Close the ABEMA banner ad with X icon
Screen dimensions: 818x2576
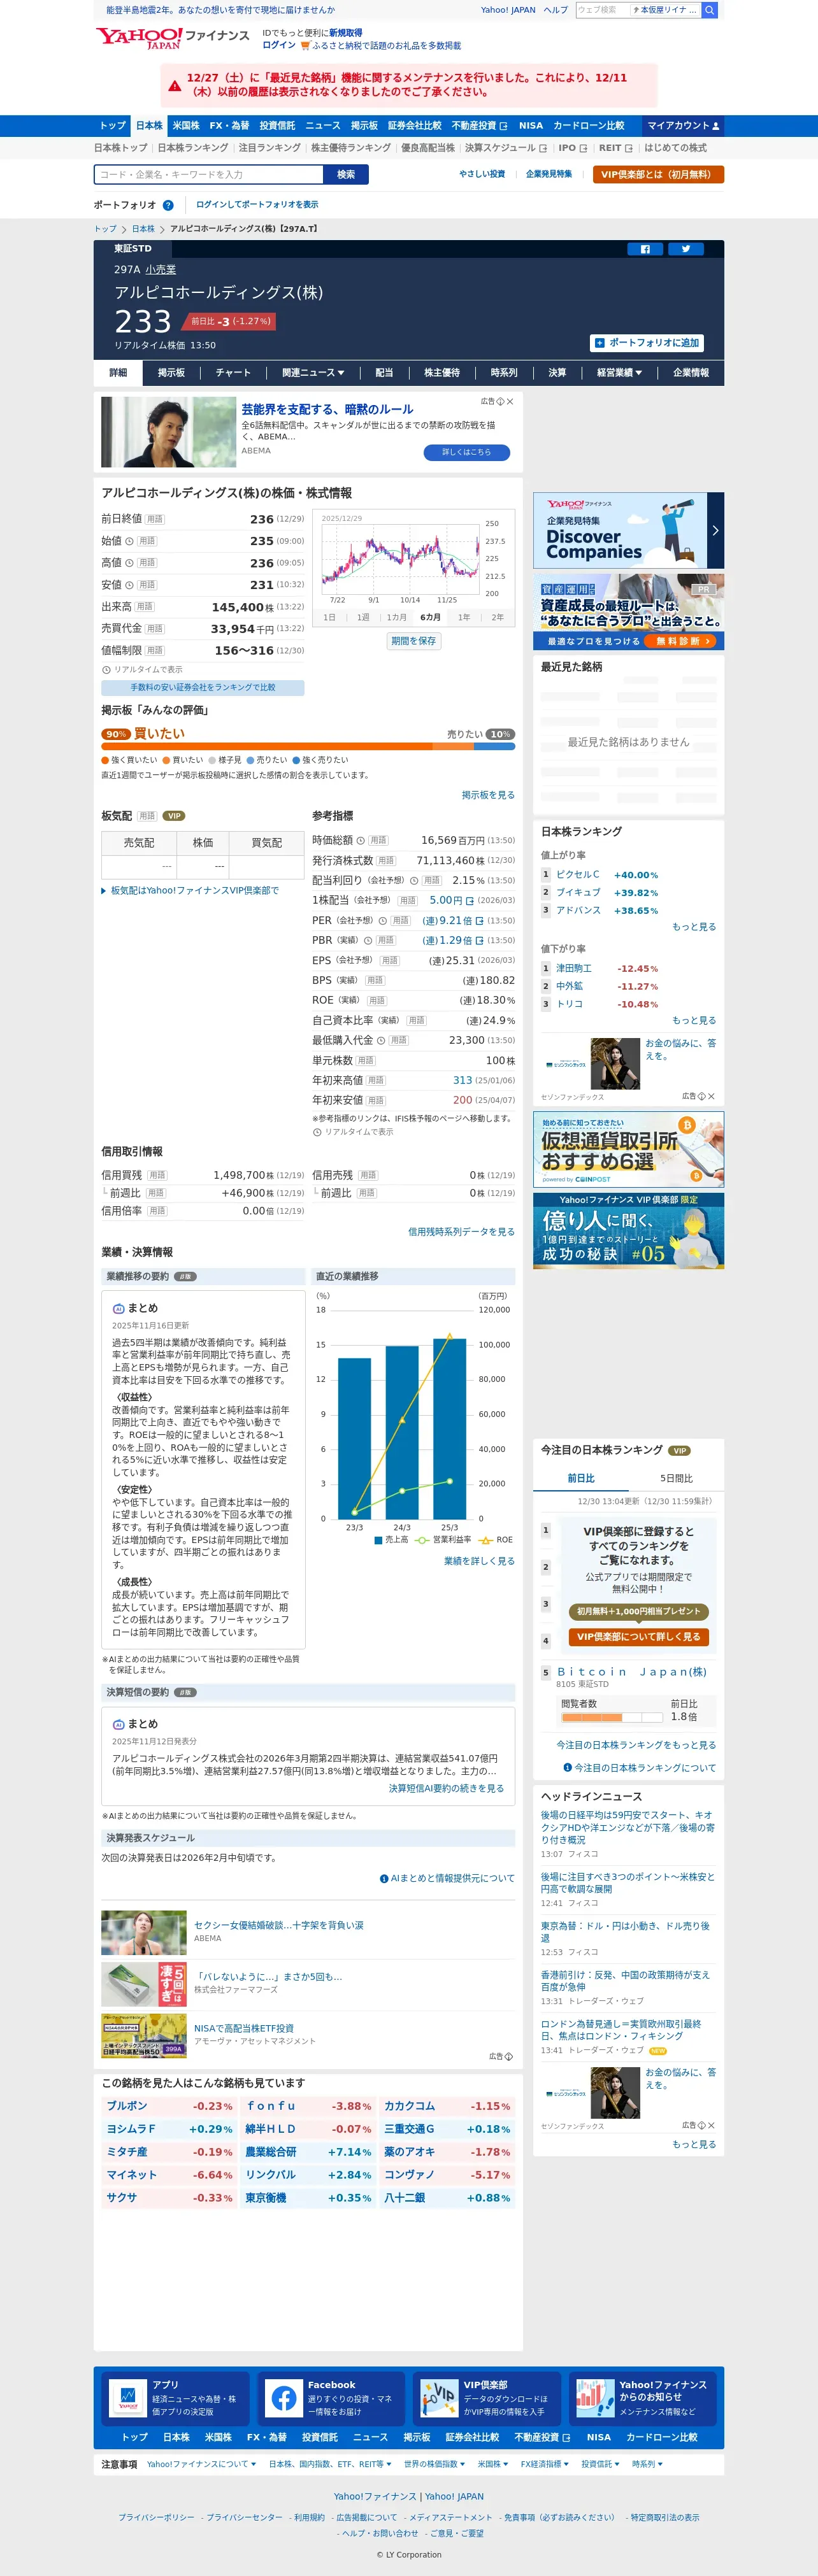(x=510, y=402)
